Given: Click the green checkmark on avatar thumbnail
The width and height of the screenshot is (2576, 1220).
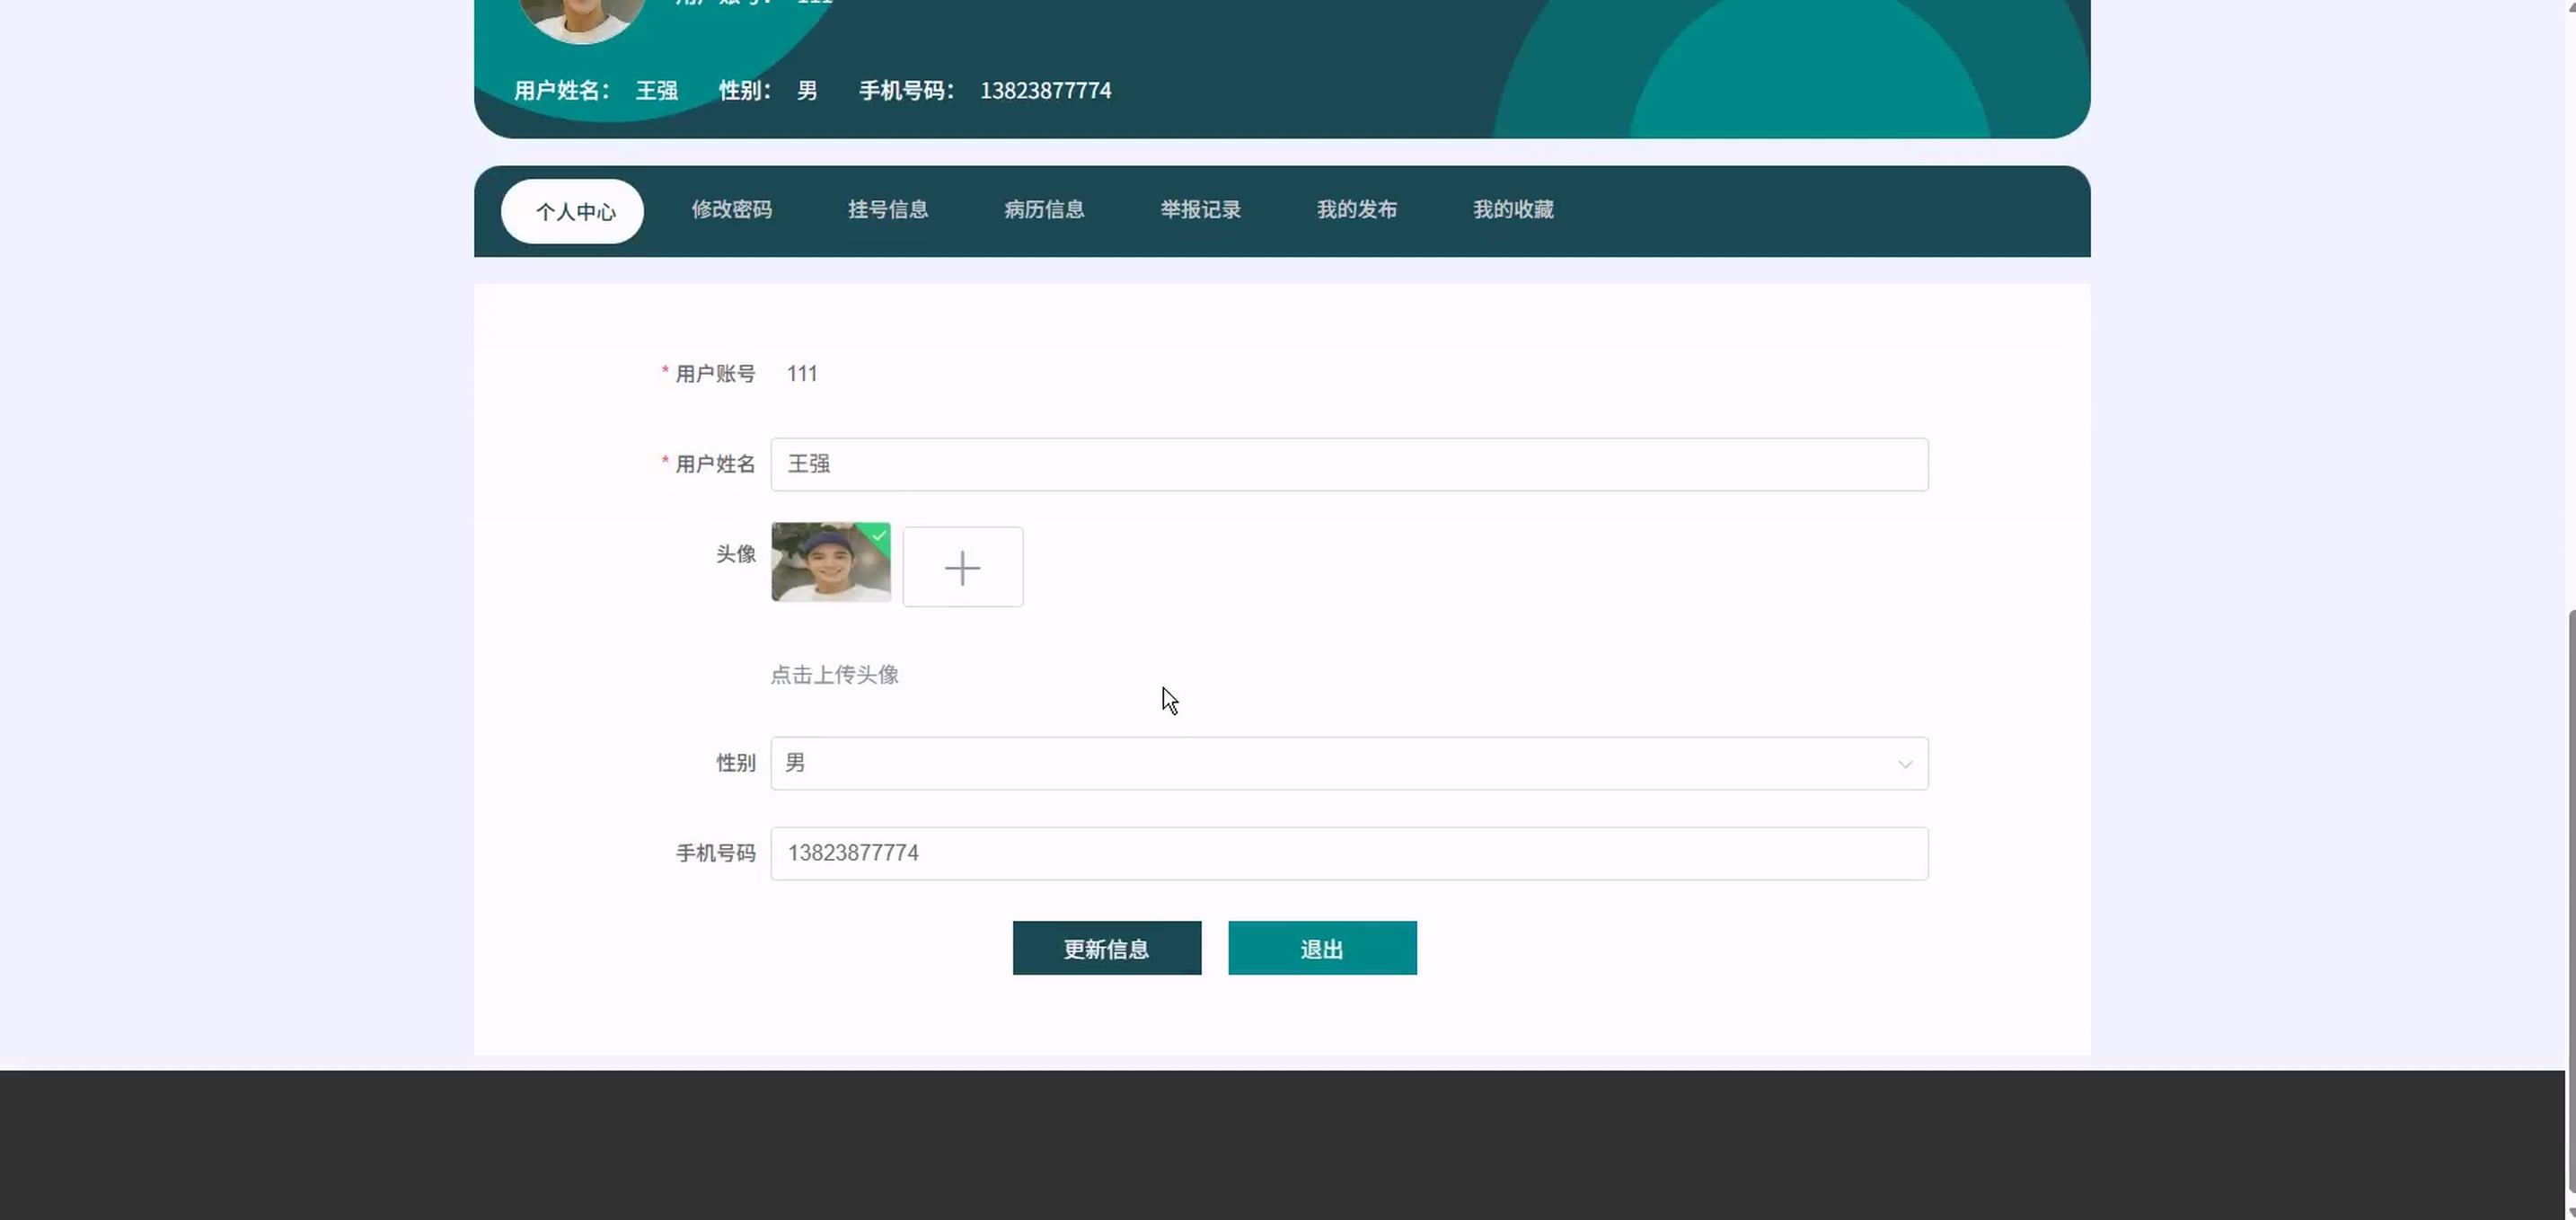Looking at the screenshot, I should [879, 535].
